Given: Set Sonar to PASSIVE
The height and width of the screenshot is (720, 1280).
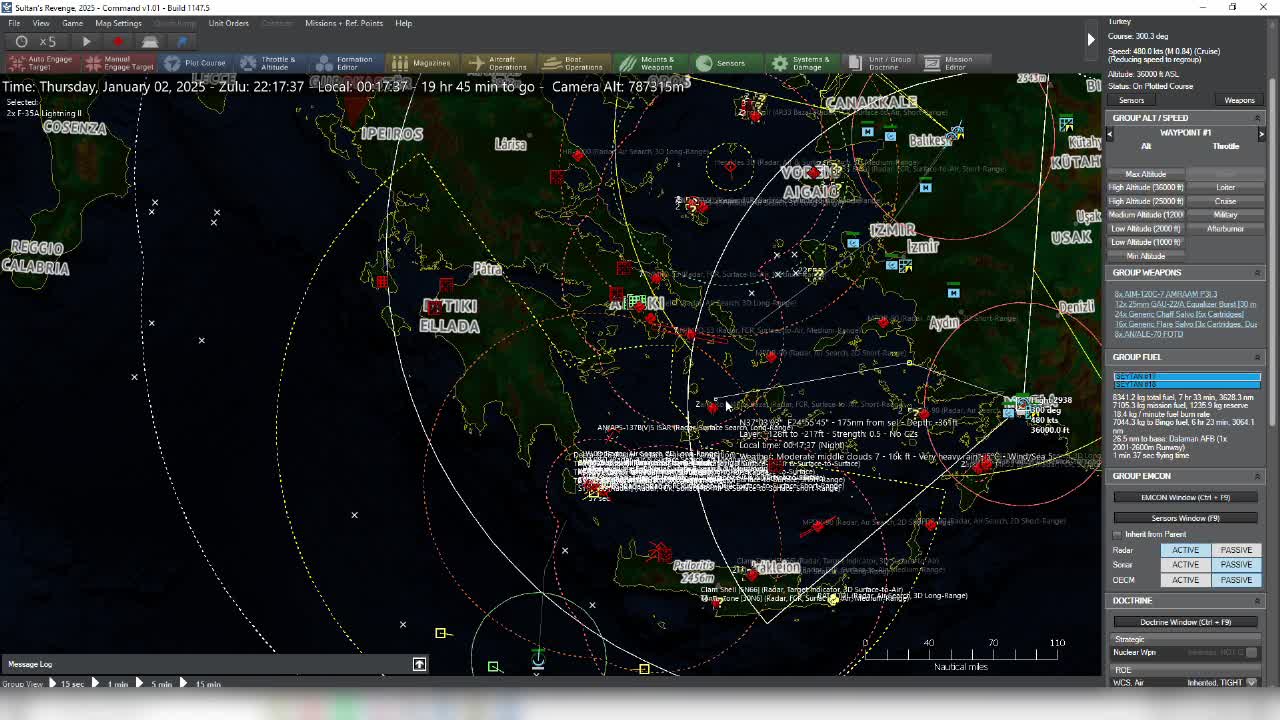Looking at the screenshot, I should coord(1236,565).
